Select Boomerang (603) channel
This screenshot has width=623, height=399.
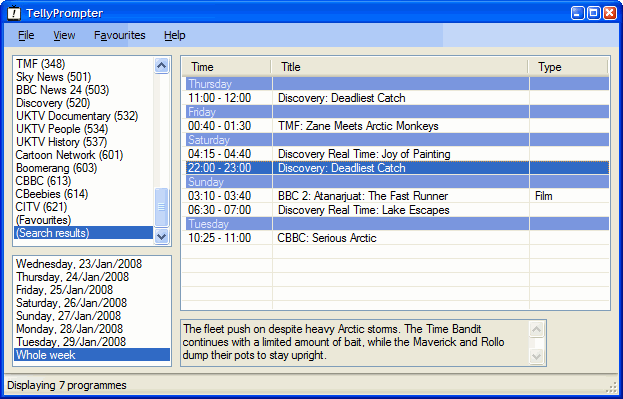point(83,168)
